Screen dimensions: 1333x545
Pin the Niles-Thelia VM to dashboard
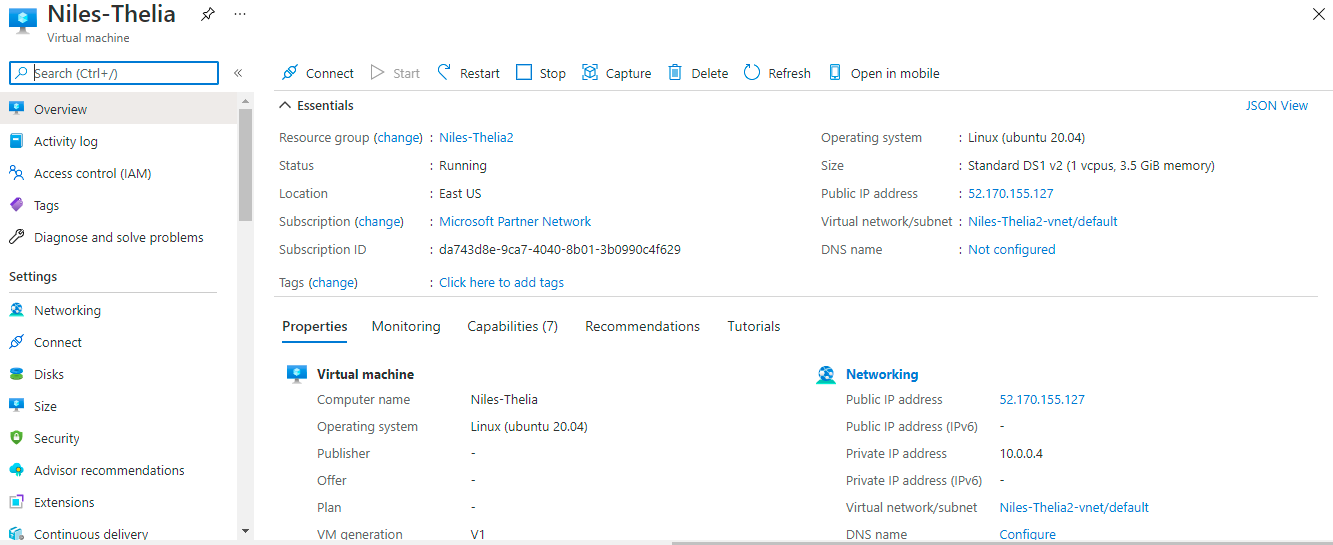pos(207,14)
